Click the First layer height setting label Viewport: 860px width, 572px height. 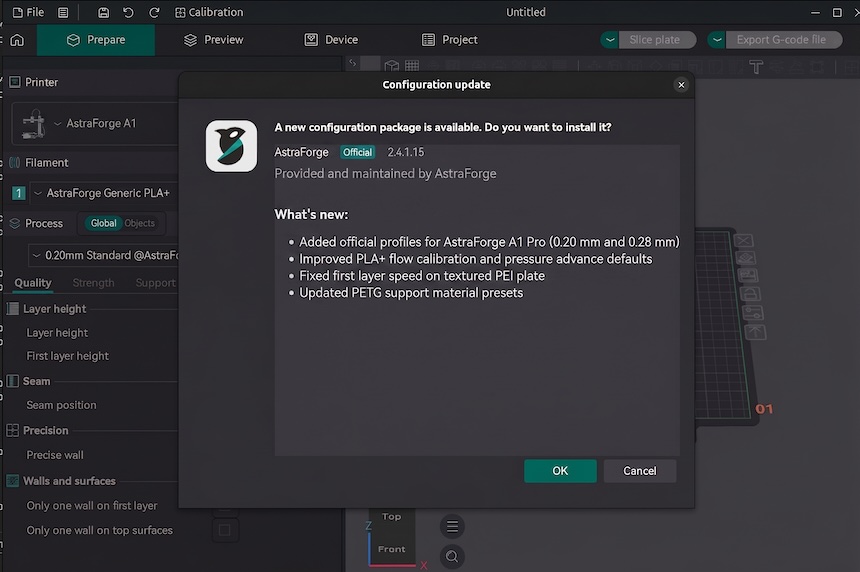pyautogui.click(x=67, y=356)
